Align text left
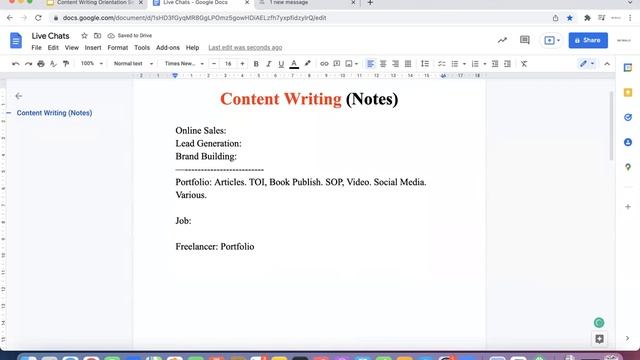 370,64
